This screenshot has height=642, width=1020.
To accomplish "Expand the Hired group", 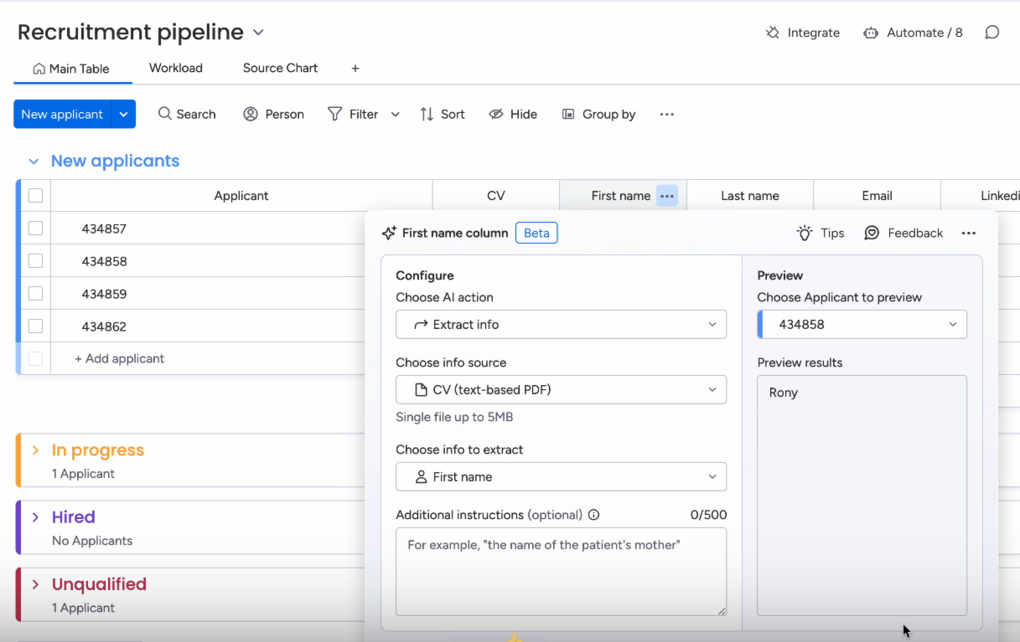I will coord(35,517).
